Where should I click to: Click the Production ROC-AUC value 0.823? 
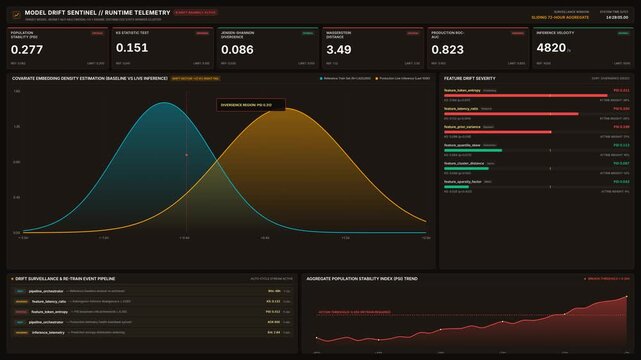(x=447, y=50)
